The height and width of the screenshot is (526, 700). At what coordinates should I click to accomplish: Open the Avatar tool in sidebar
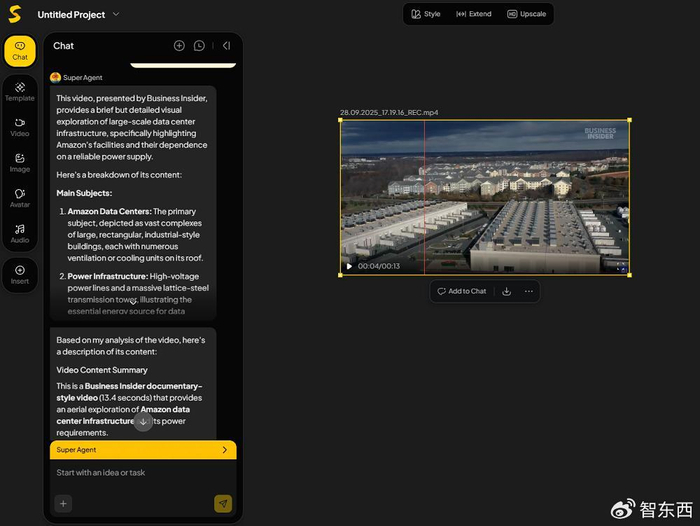click(x=19, y=197)
